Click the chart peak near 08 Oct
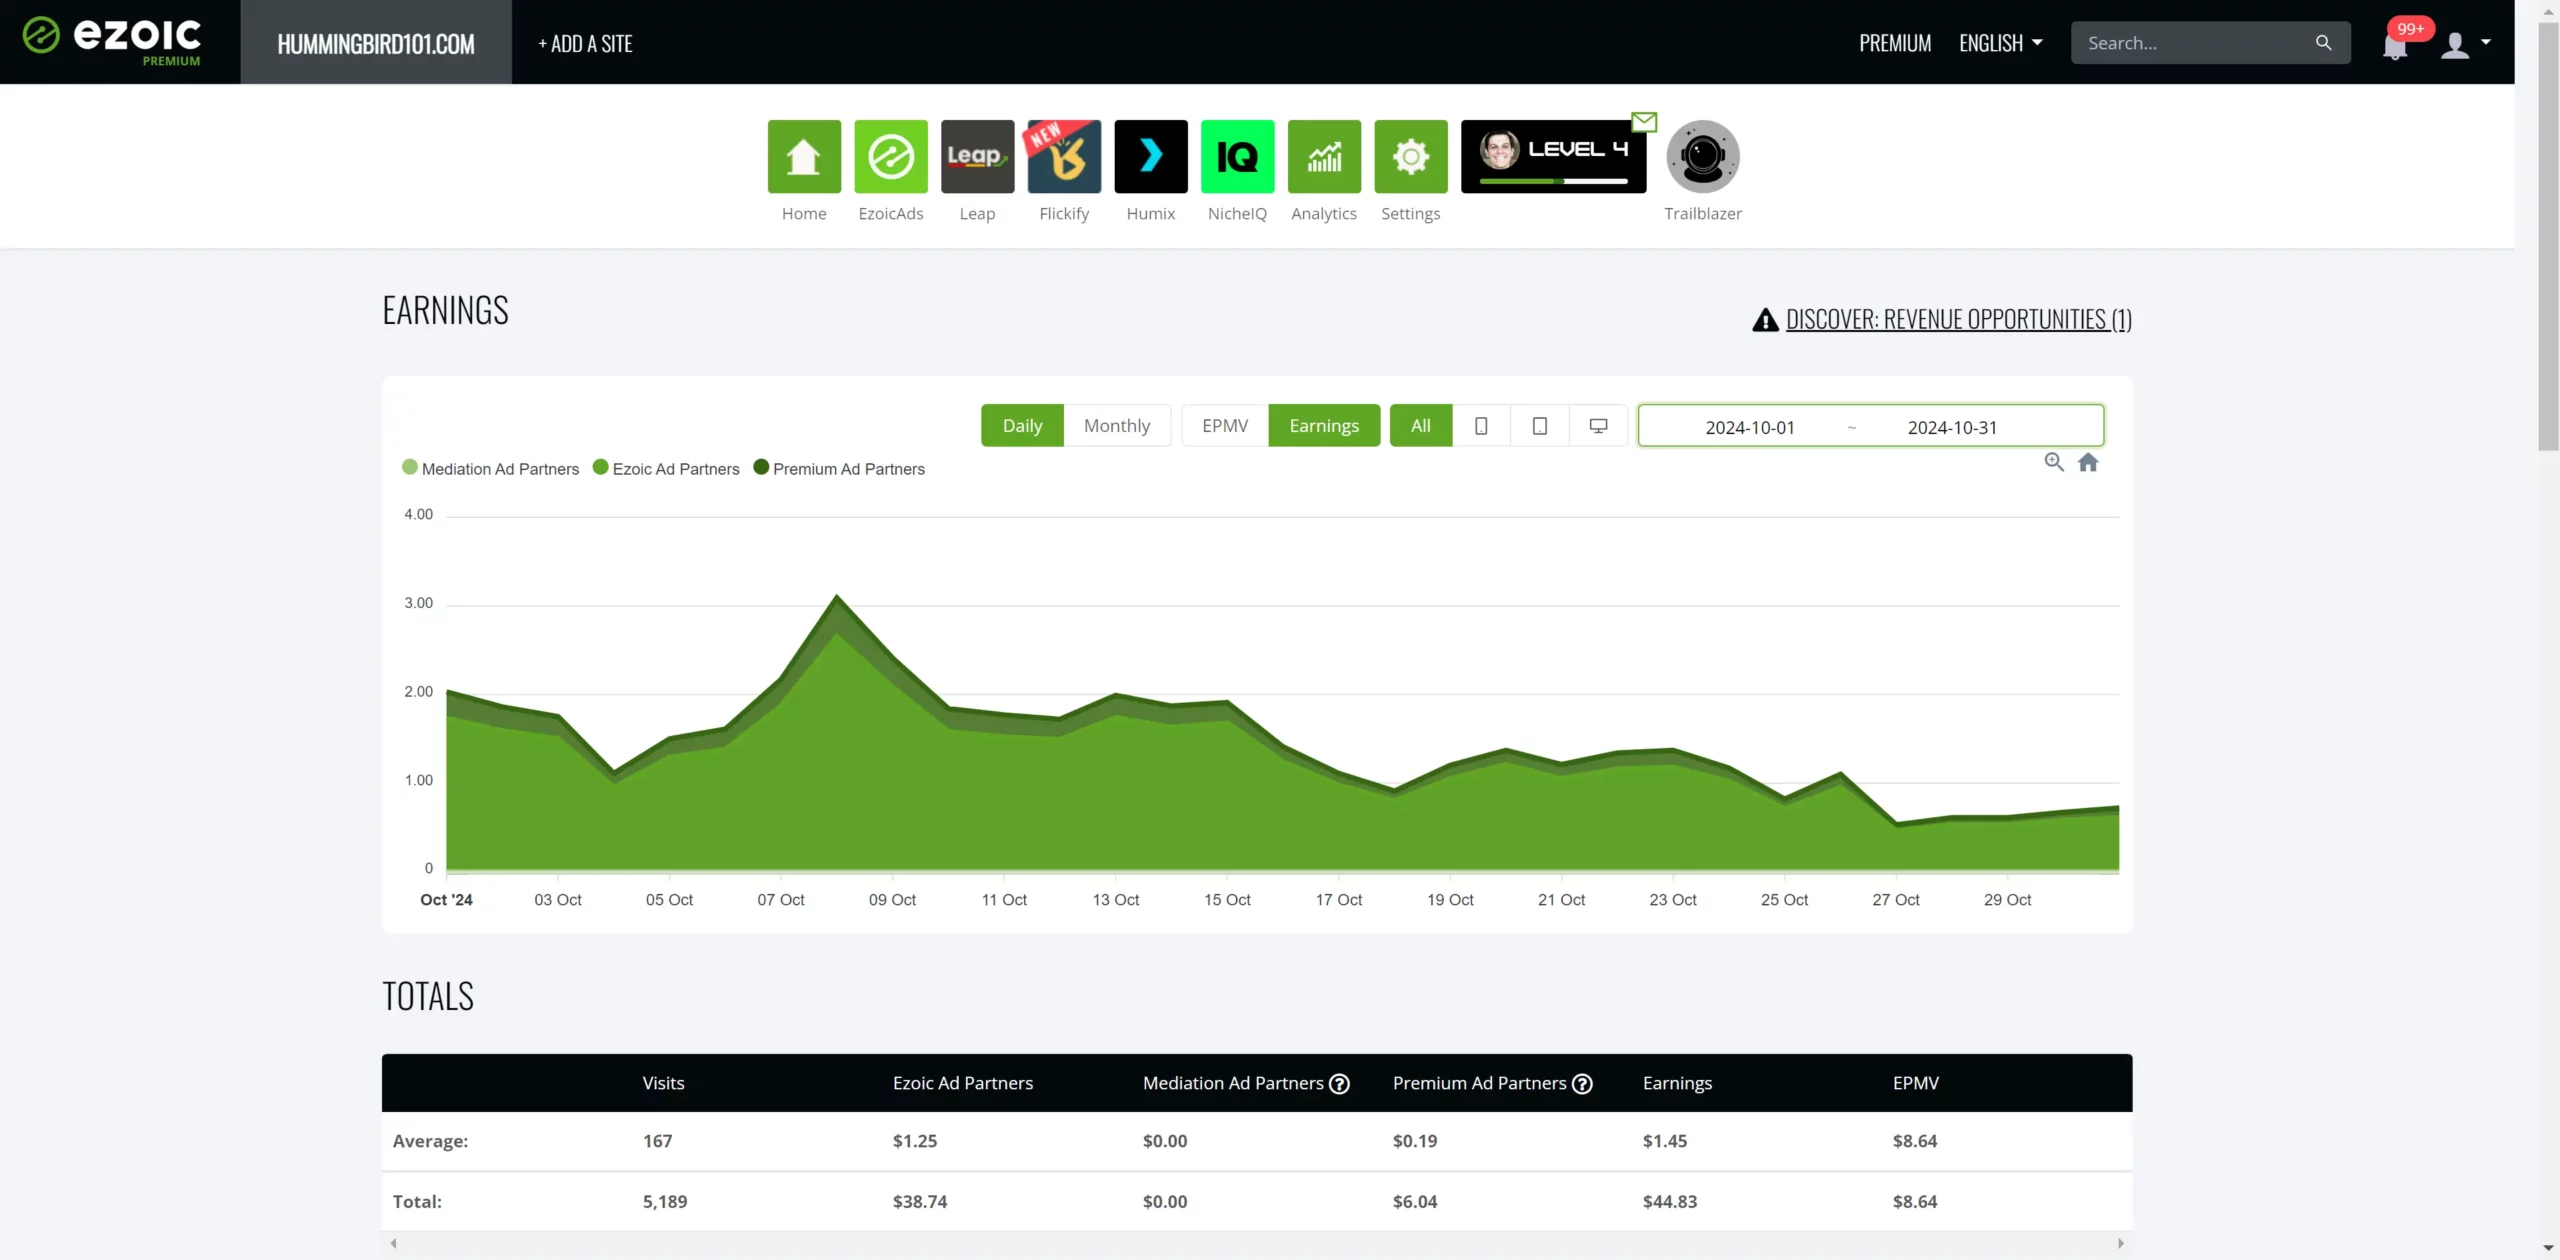Screen dimensions: 2560x1260 (837, 597)
